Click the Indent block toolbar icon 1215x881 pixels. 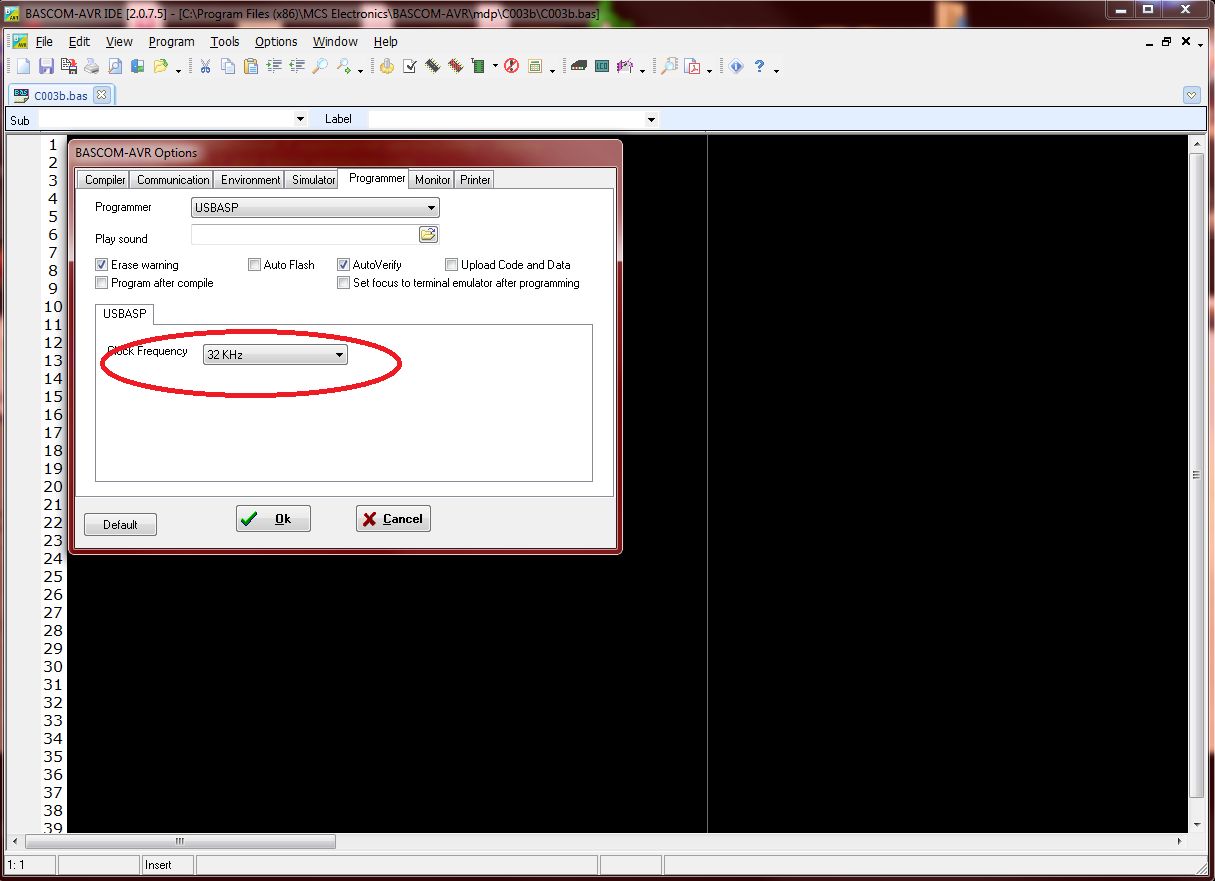coord(274,66)
